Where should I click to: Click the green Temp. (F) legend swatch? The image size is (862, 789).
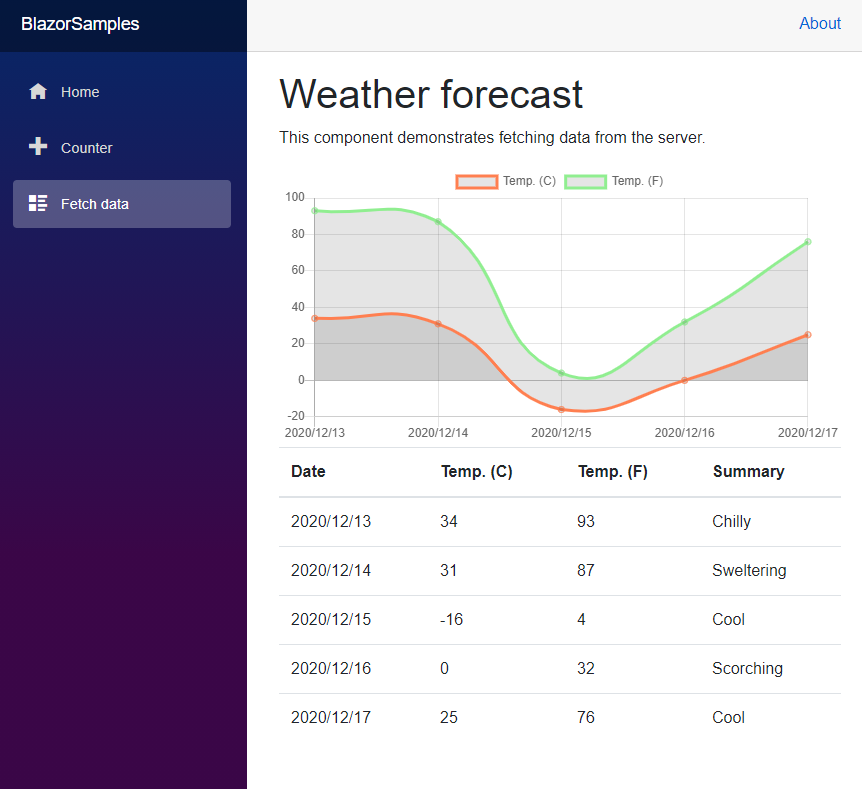pyautogui.click(x=585, y=181)
